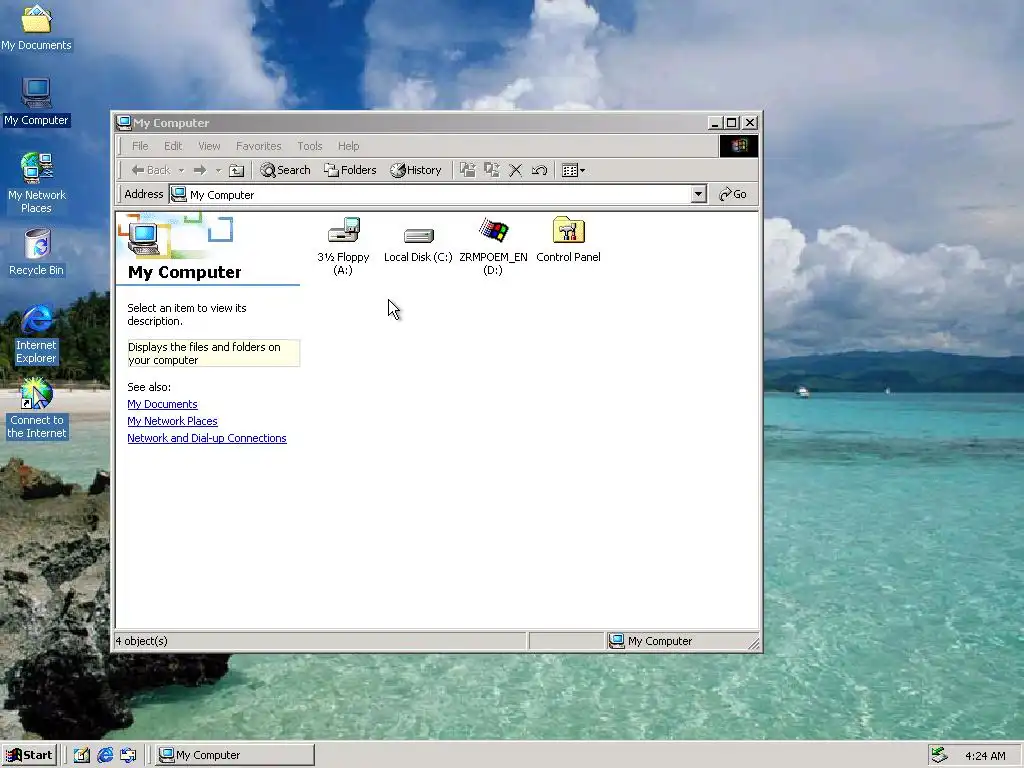Open the View menu

pos(209,146)
